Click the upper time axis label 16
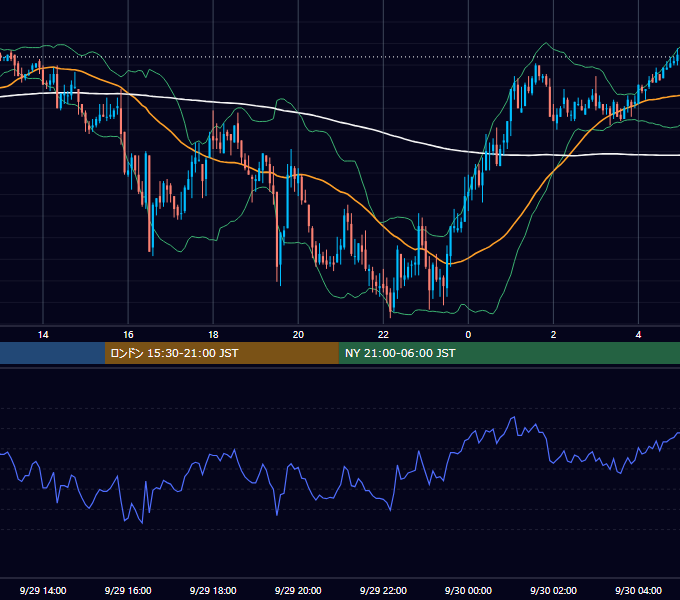This screenshot has width=680, height=600. tap(128, 335)
